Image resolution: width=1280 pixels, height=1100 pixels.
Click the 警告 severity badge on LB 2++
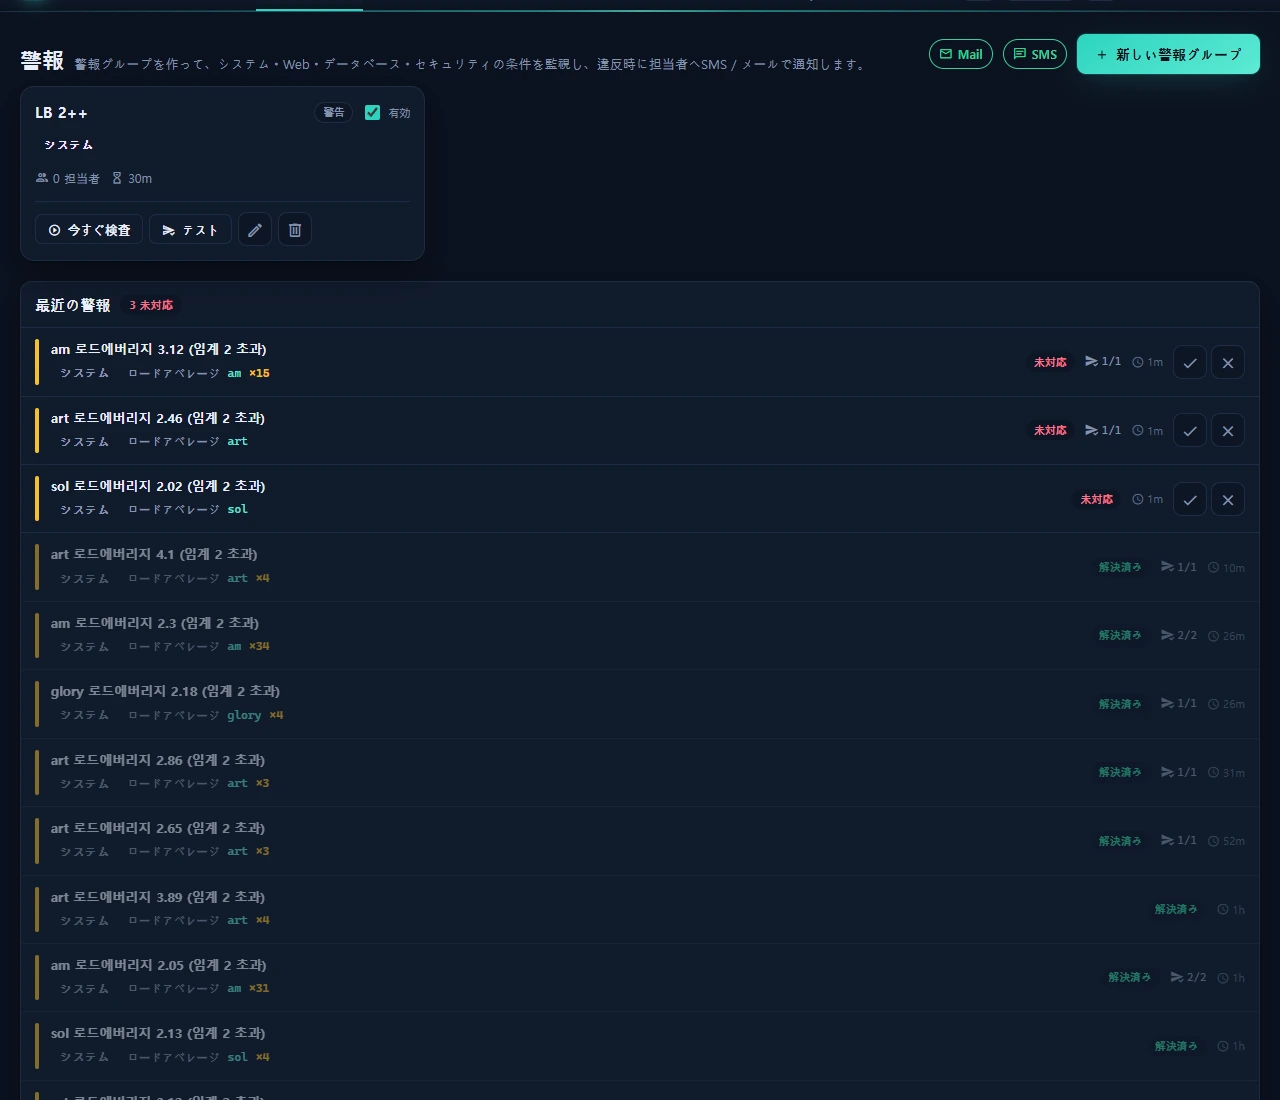(x=334, y=112)
